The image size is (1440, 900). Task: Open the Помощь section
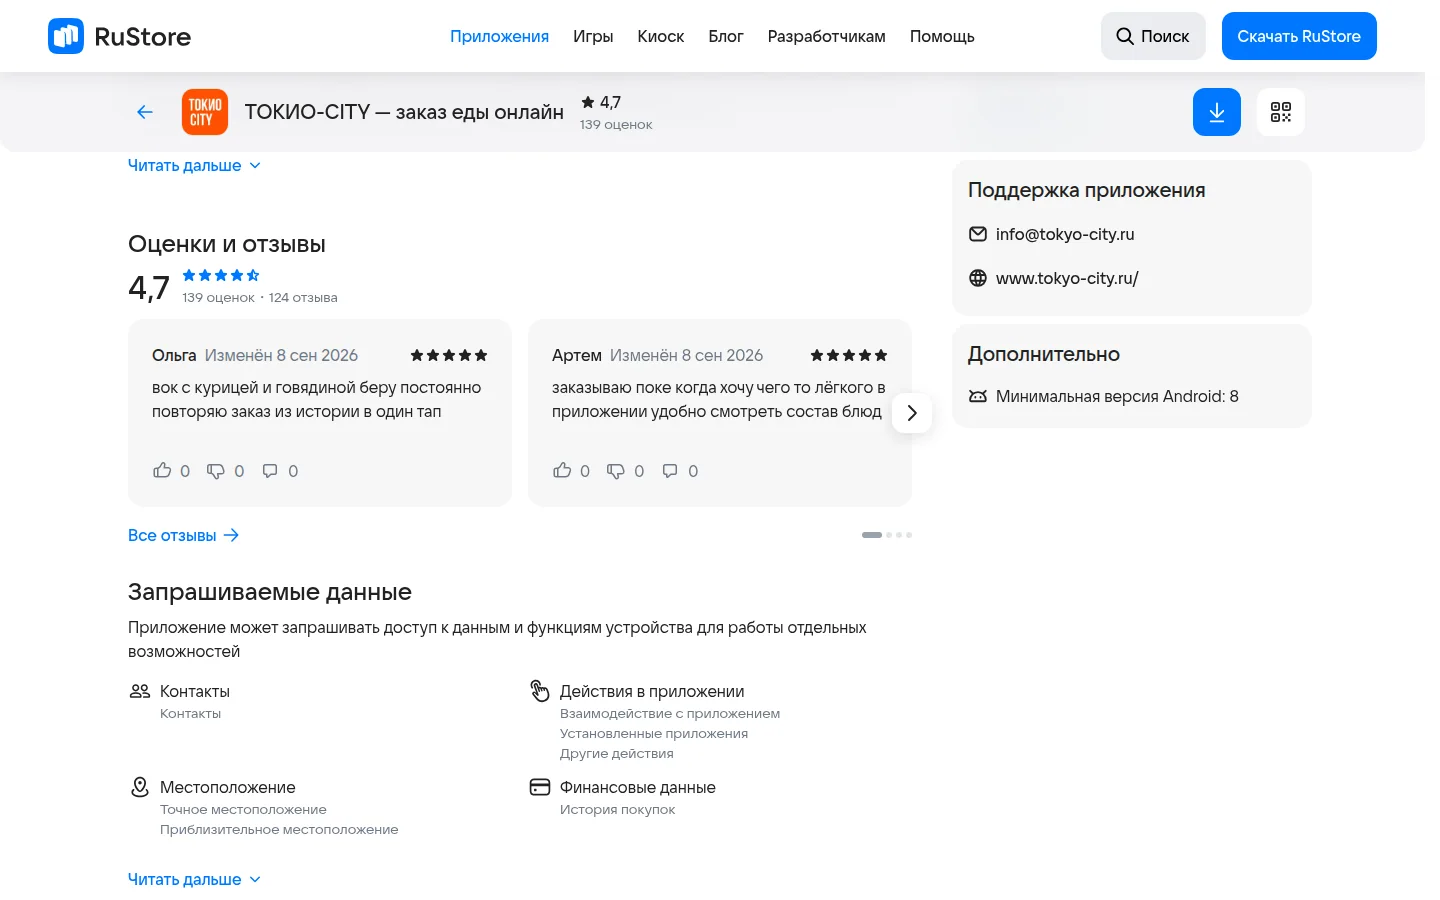[942, 36]
